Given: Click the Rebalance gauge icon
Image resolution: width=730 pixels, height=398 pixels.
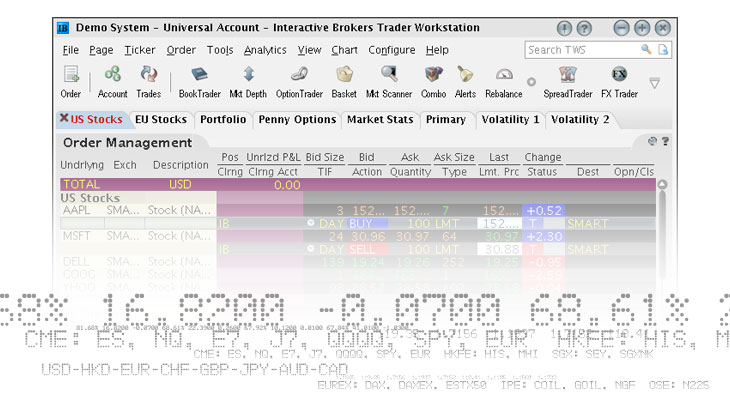Looking at the screenshot, I should point(504,82).
